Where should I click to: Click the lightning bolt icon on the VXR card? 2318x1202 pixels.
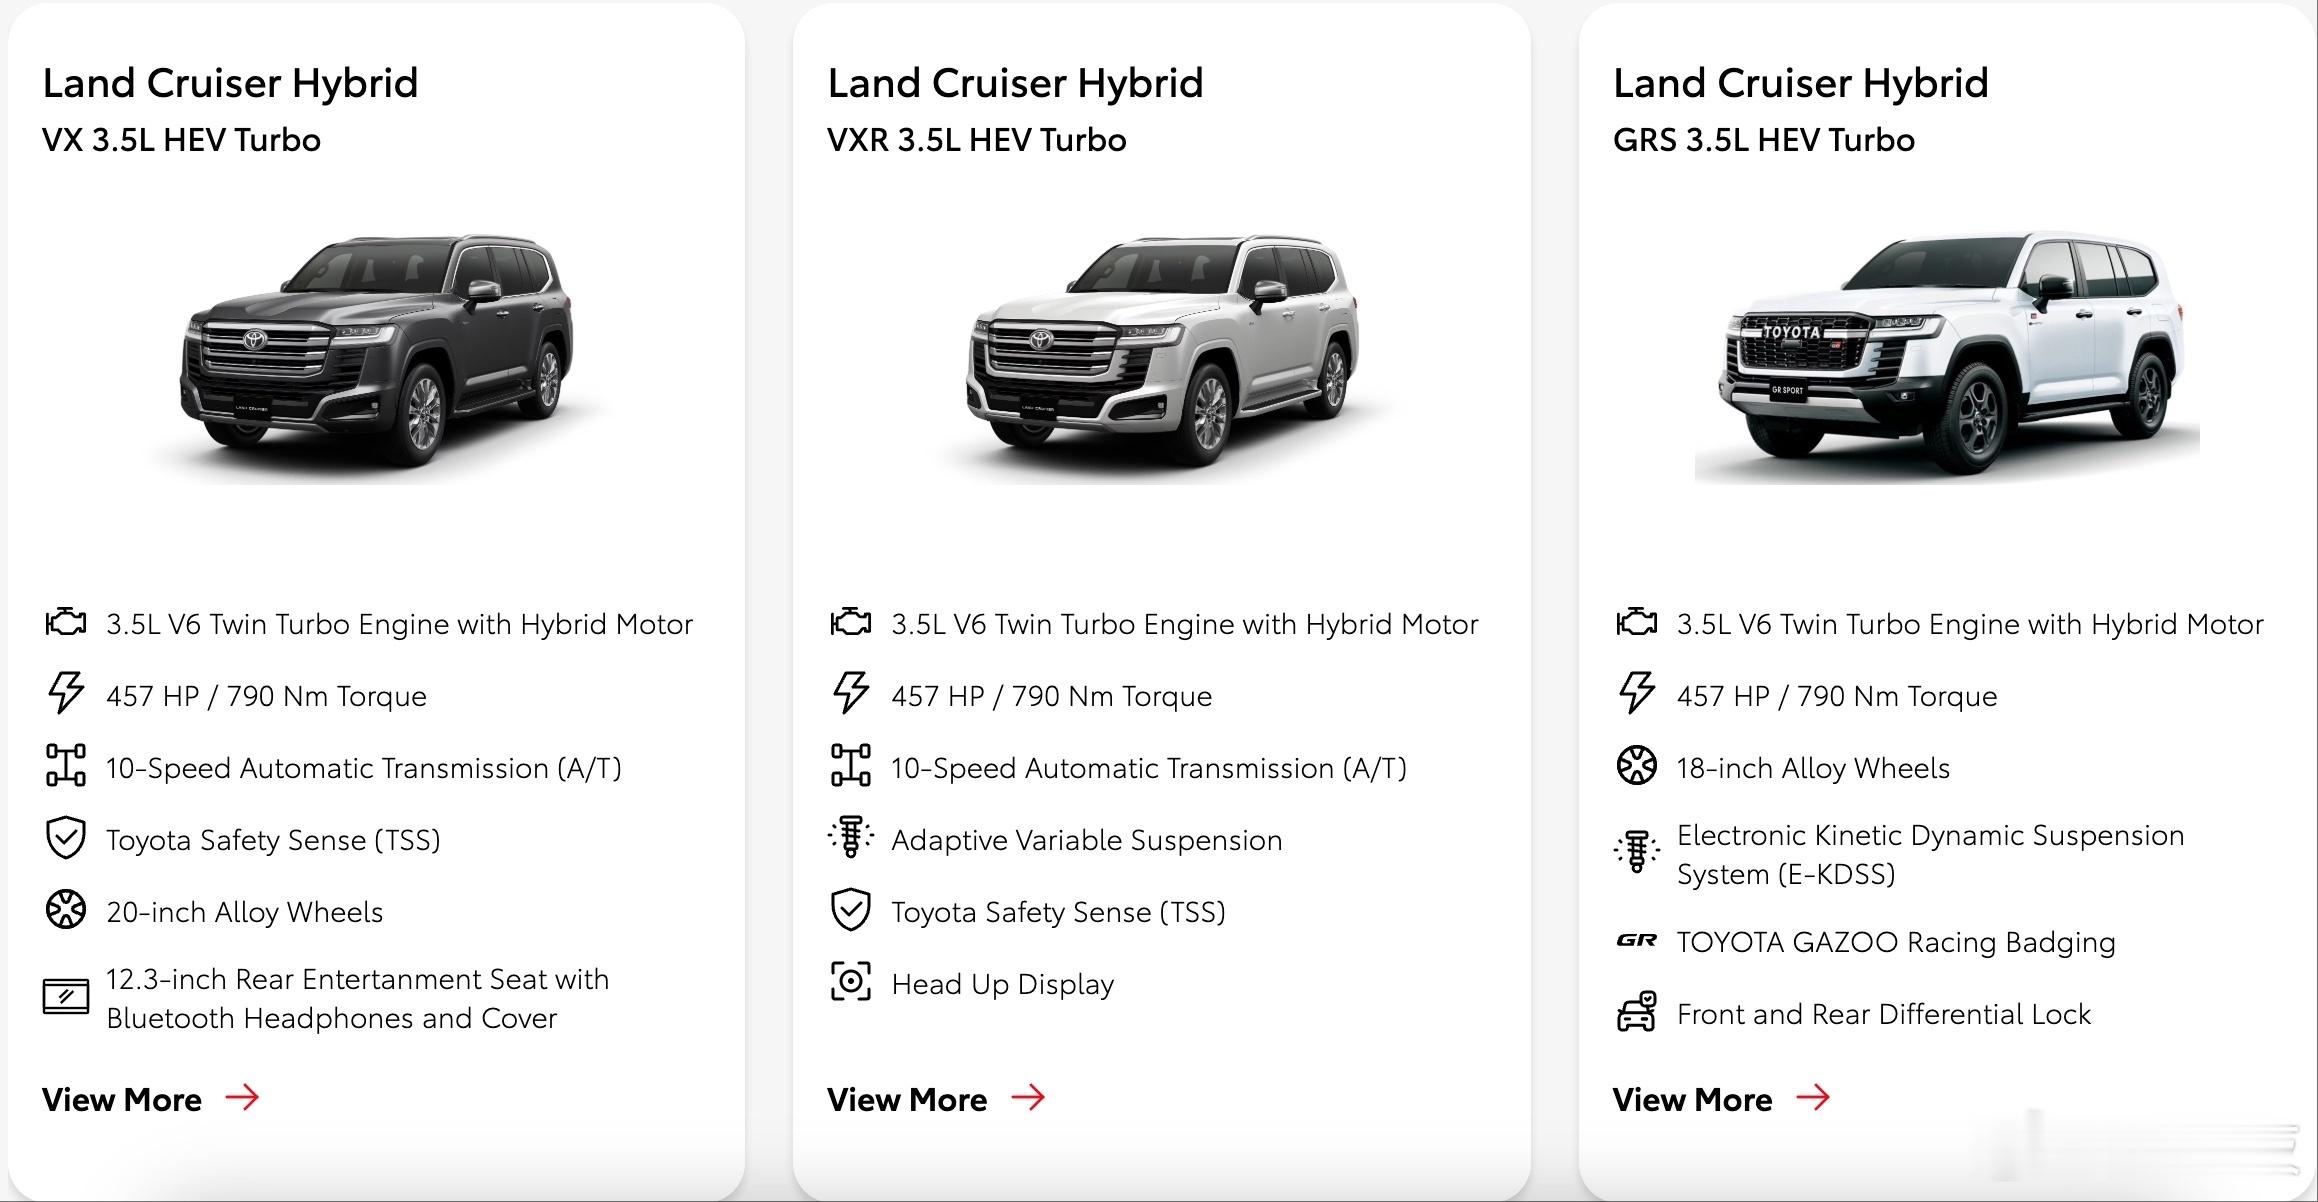(x=851, y=693)
